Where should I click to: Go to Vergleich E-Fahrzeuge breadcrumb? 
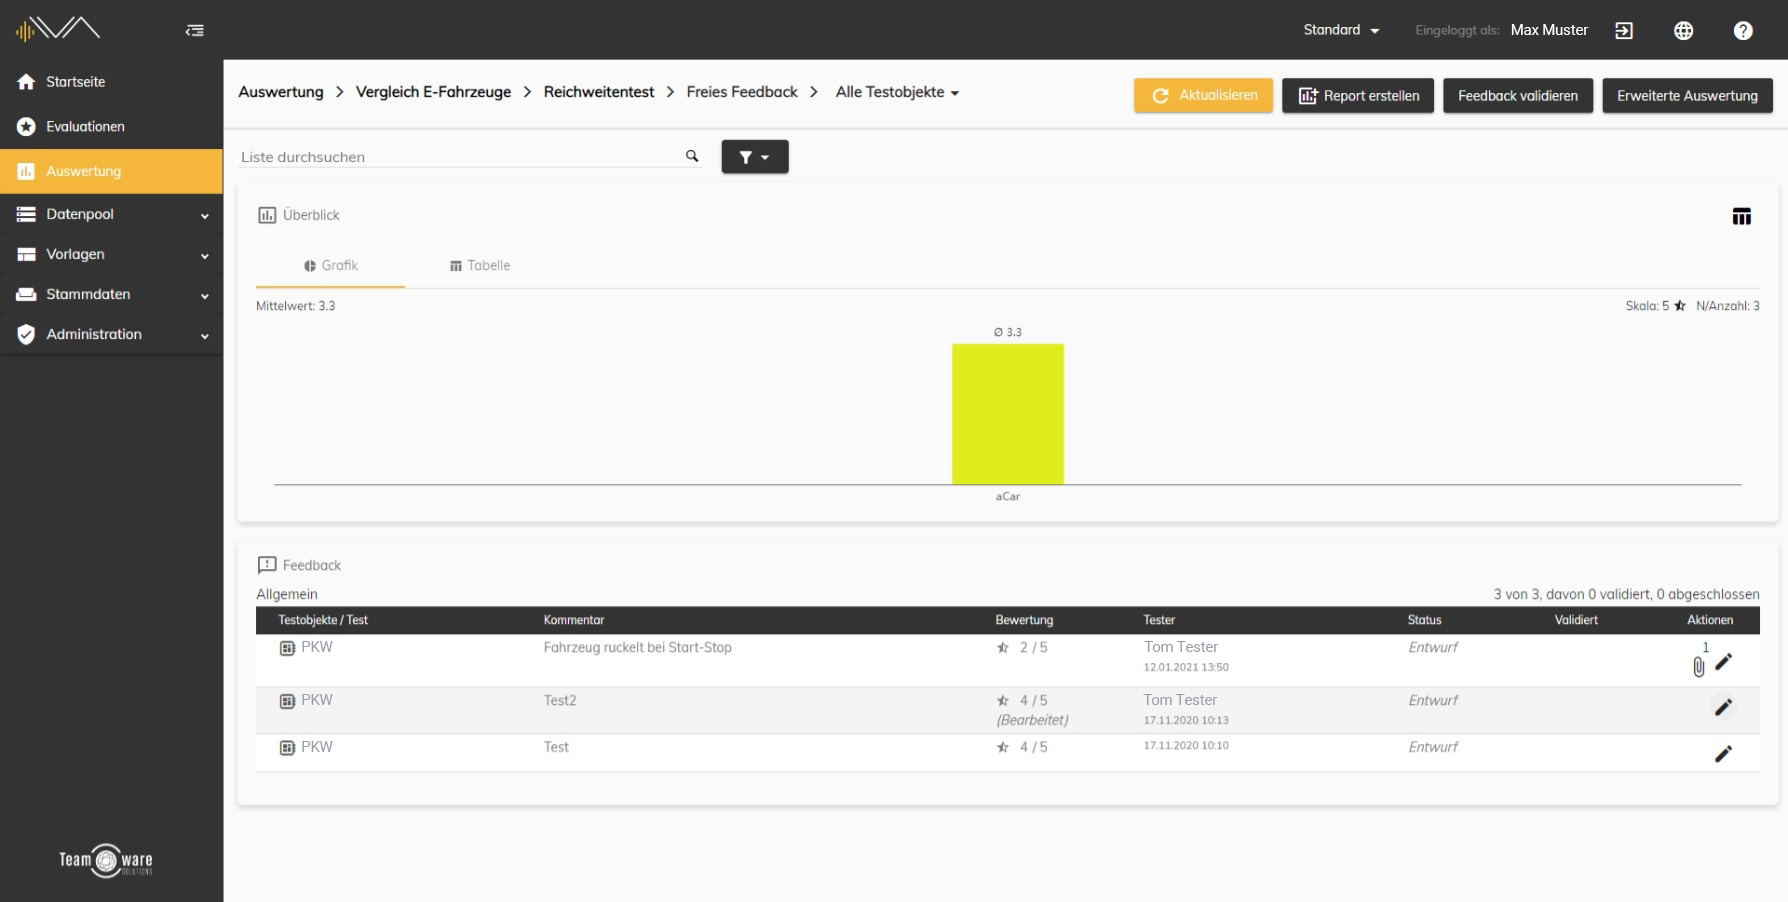click(433, 92)
